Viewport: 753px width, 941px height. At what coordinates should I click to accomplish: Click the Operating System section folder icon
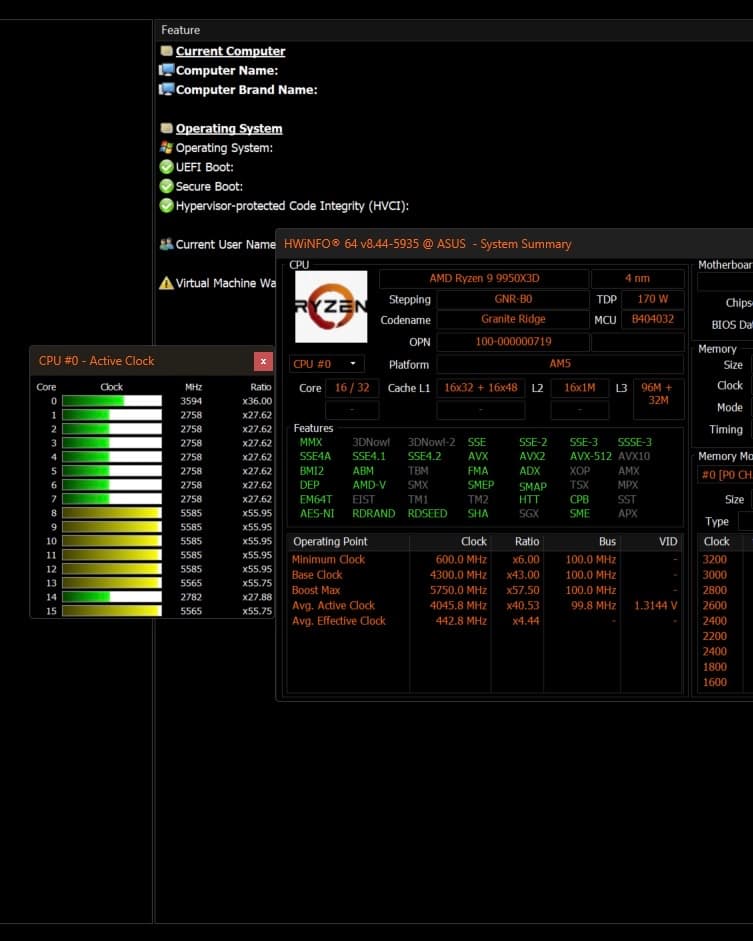pyautogui.click(x=166, y=128)
